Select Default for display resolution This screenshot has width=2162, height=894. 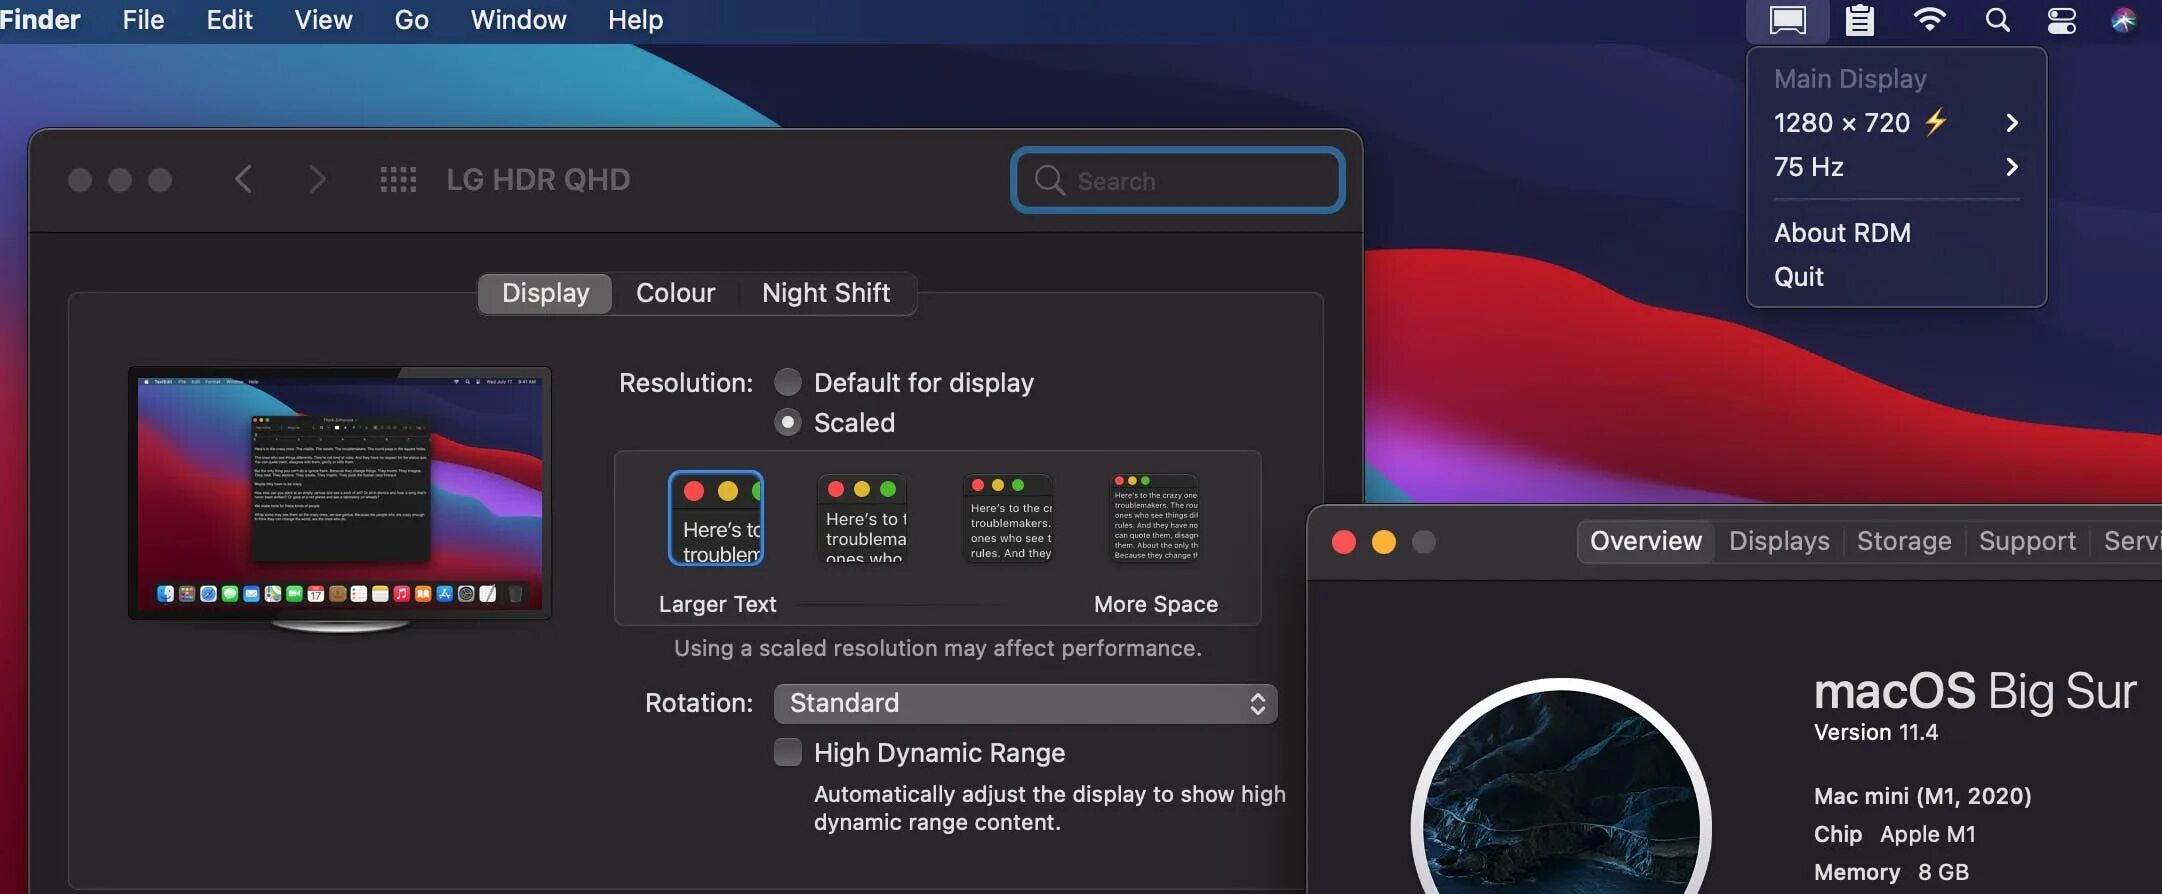pyautogui.click(x=788, y=382)
